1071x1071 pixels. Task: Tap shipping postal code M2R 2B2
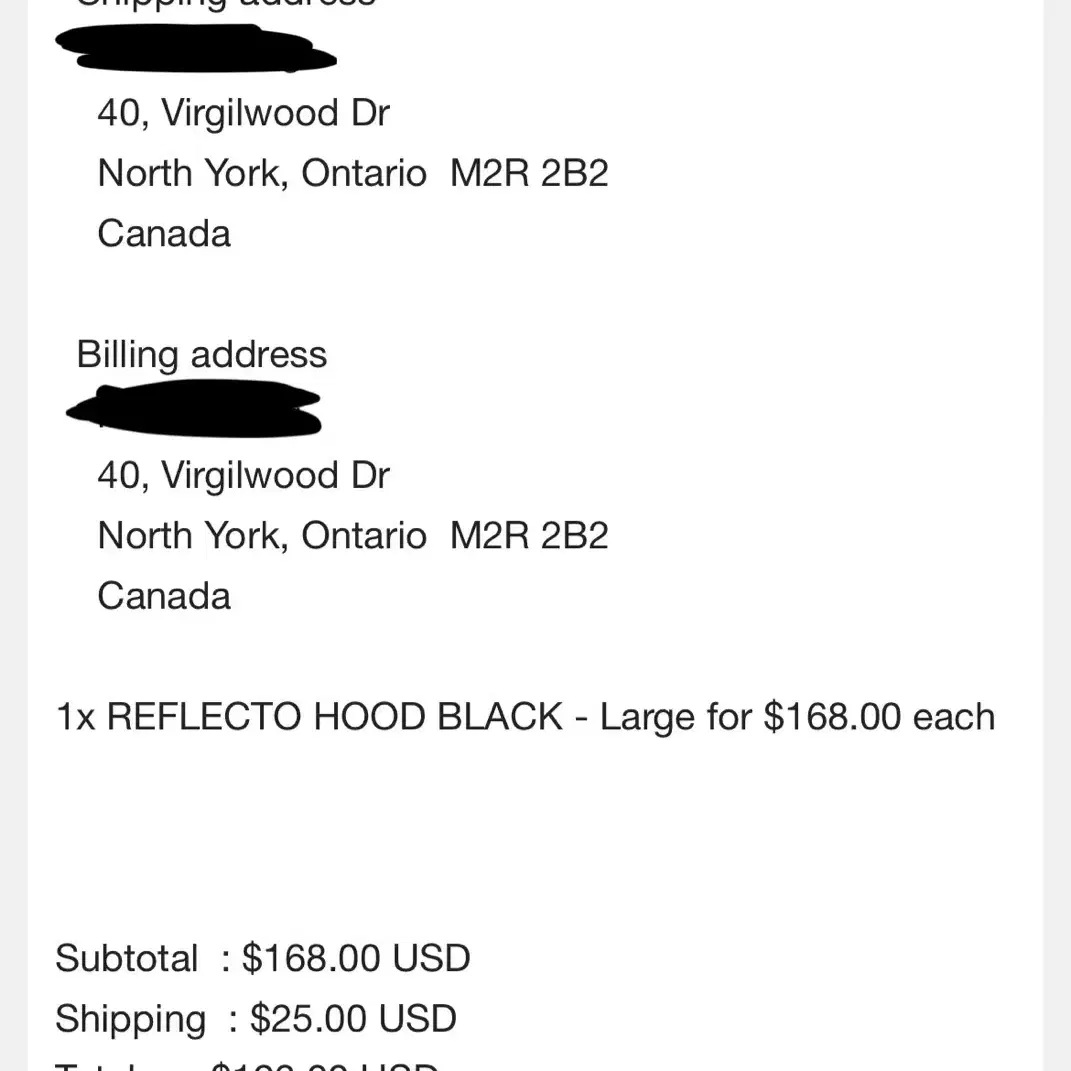[529, 173]
